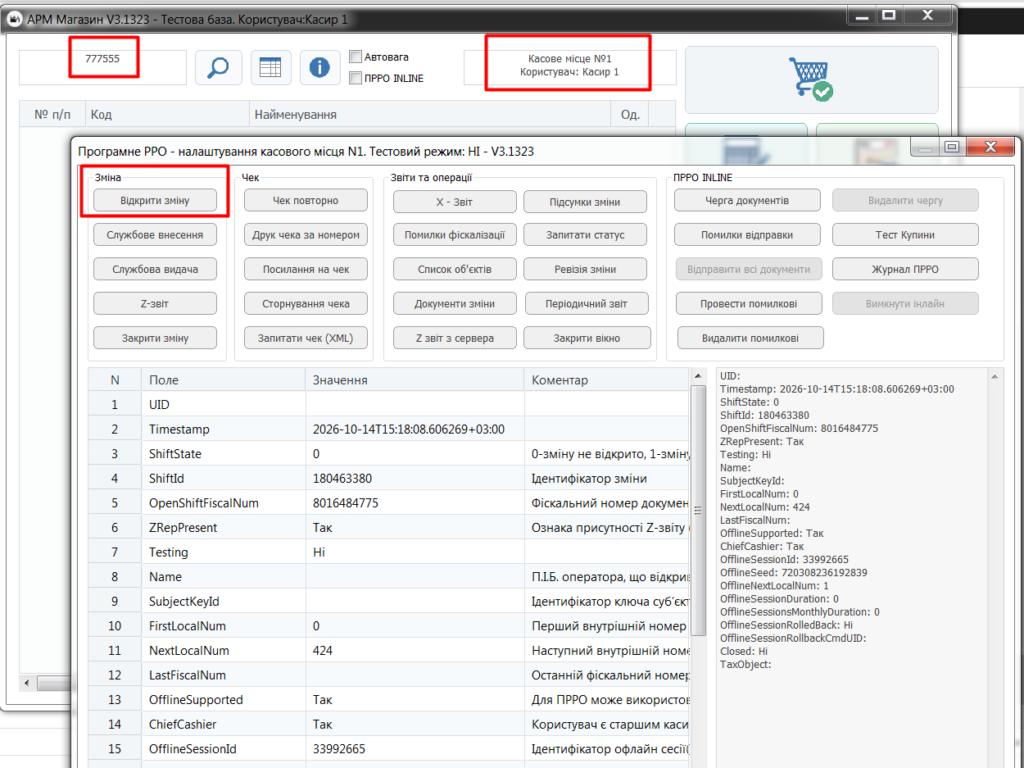Show Список об'єктів
This screenshot has height=768, width=1024.
[x=455, y=269]
